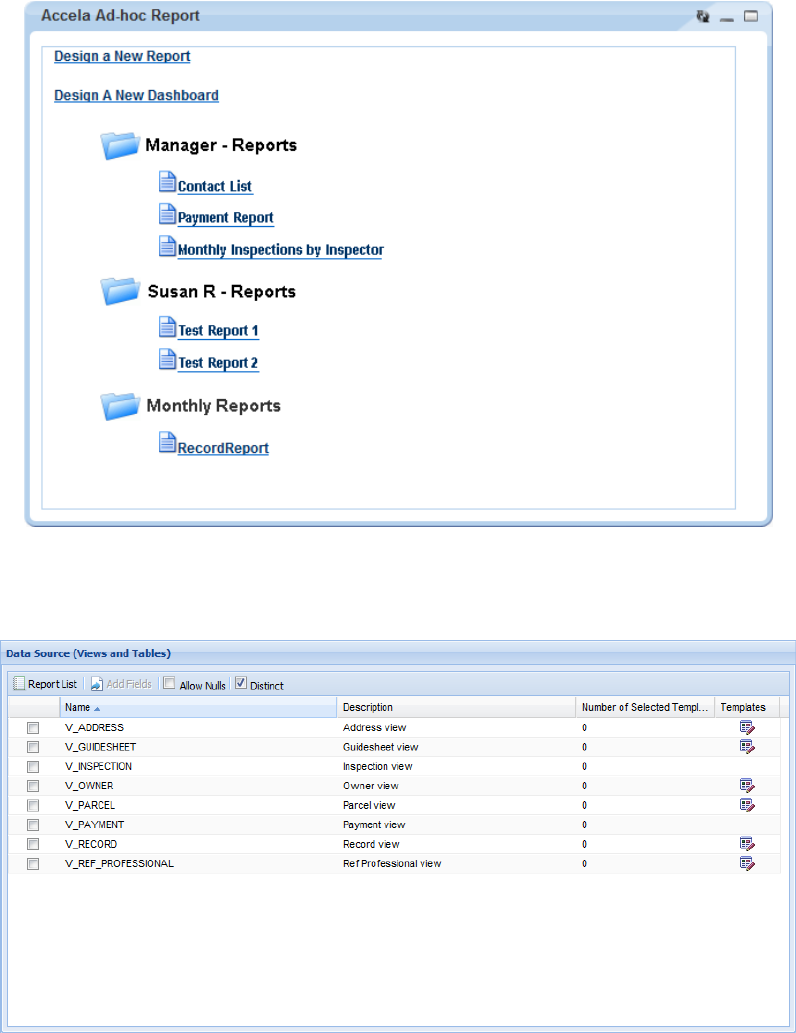Open templates editor for V_REF_PROFESSIONAL
Viewport: 796px width, 1033px height.
coord(747,863)
